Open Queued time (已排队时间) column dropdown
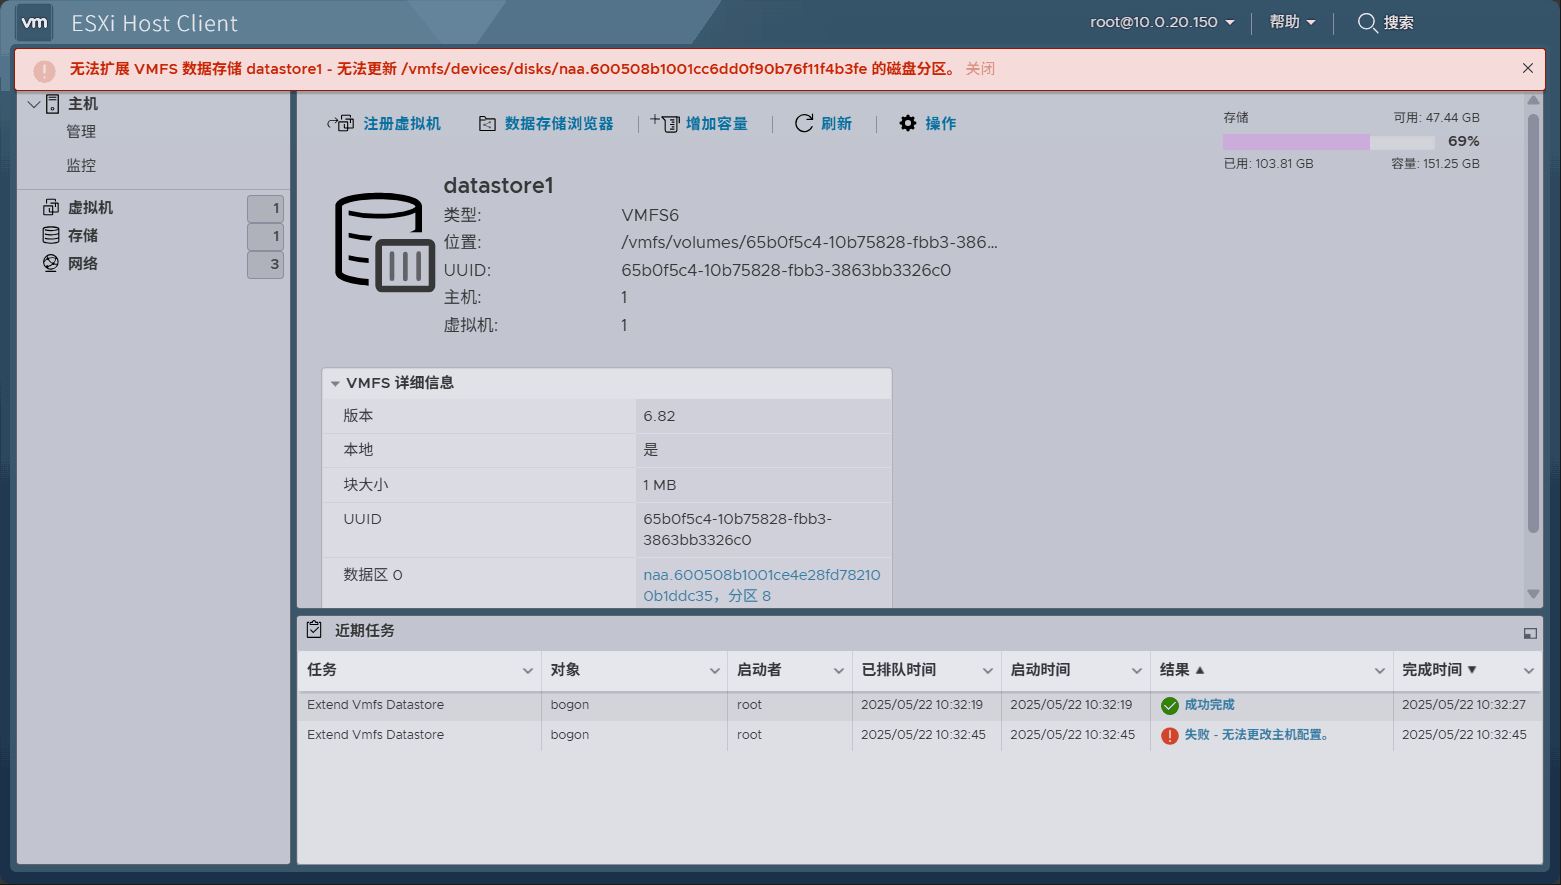Viewport: 1561px width, 885px height. point(988,671)
